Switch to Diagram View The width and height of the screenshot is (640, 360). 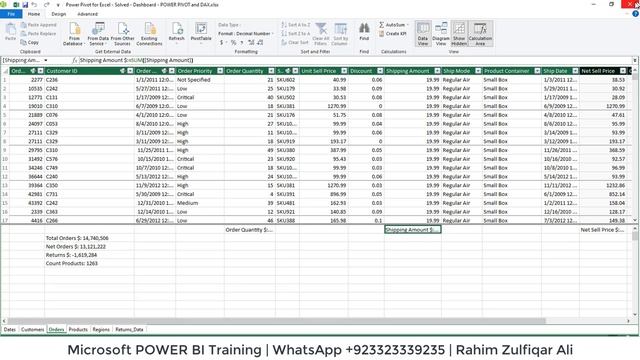[x=441, y=33]
